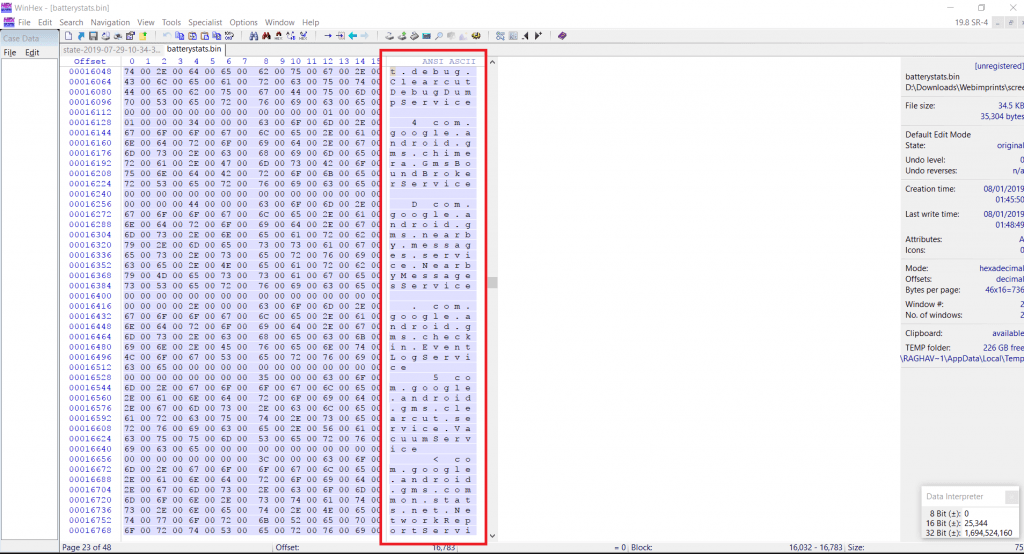This screenshot has width=1024, height=554.
Task: Click the decimal Offsets value
Action: [1009, 279]
